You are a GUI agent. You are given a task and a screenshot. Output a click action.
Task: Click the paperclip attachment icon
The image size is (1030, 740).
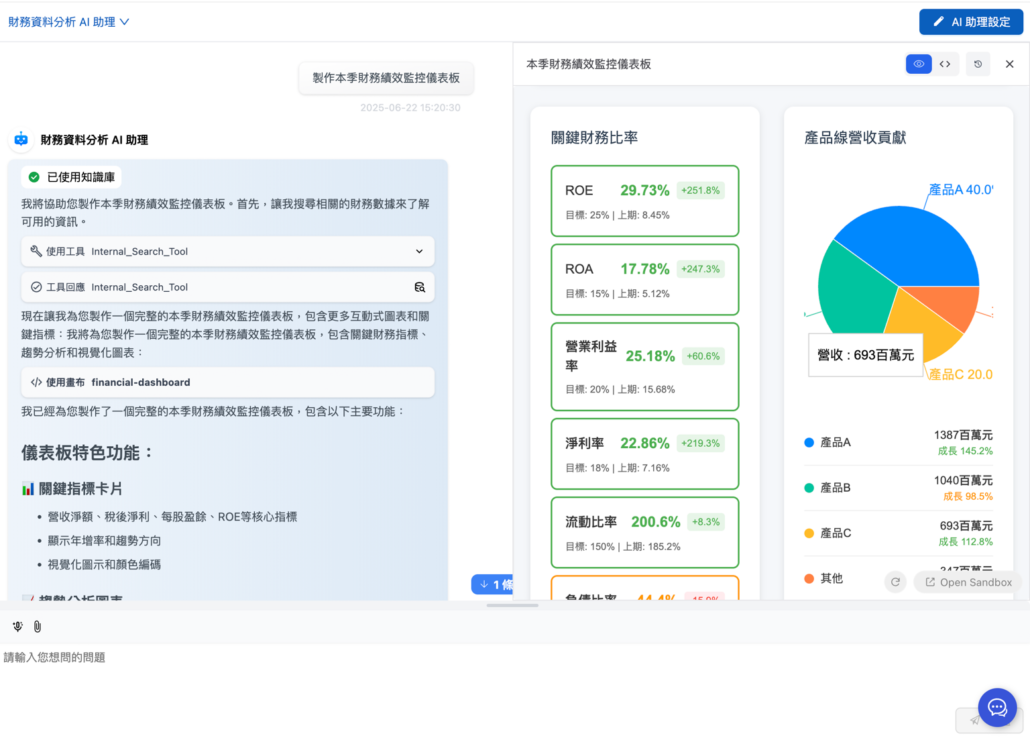click(x=37, y=626)
